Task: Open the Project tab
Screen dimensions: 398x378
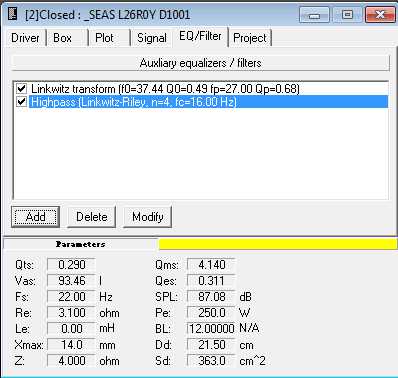Action: [250, 38]
